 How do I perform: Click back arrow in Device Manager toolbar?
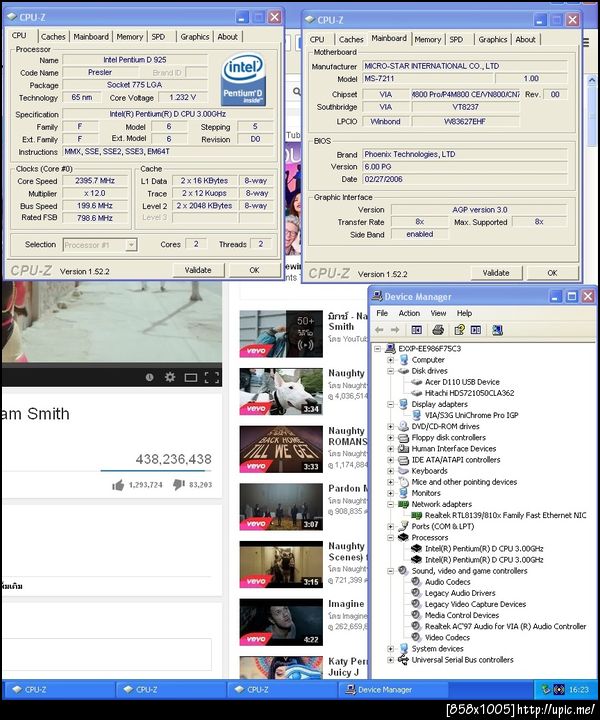379,330
